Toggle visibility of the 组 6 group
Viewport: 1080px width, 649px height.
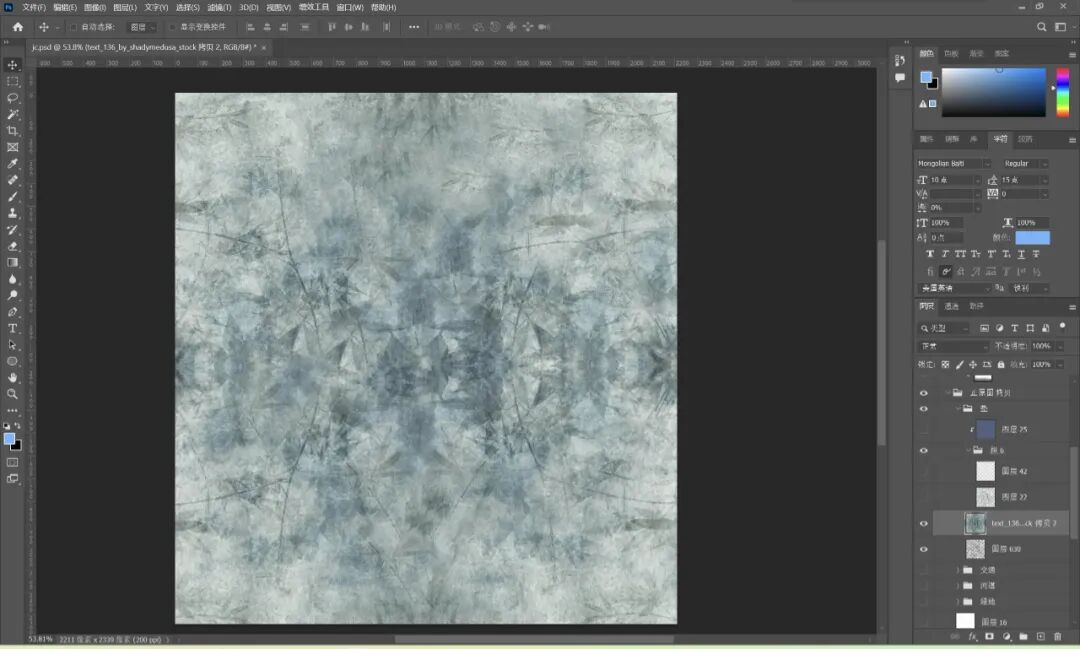924,451
